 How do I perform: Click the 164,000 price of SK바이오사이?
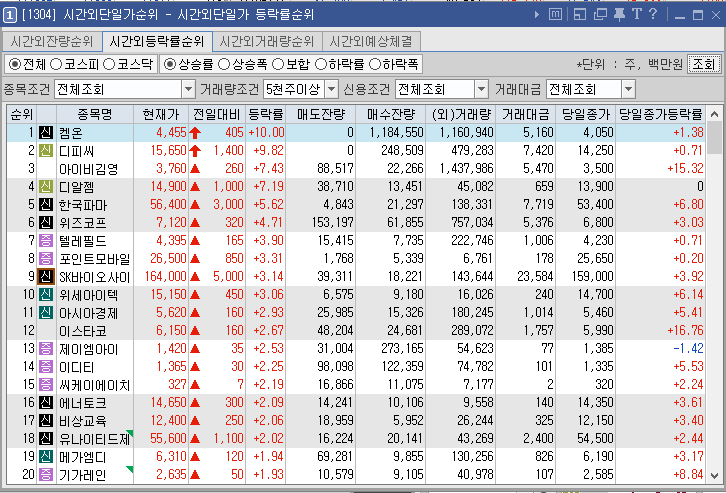tap(165, 276)
